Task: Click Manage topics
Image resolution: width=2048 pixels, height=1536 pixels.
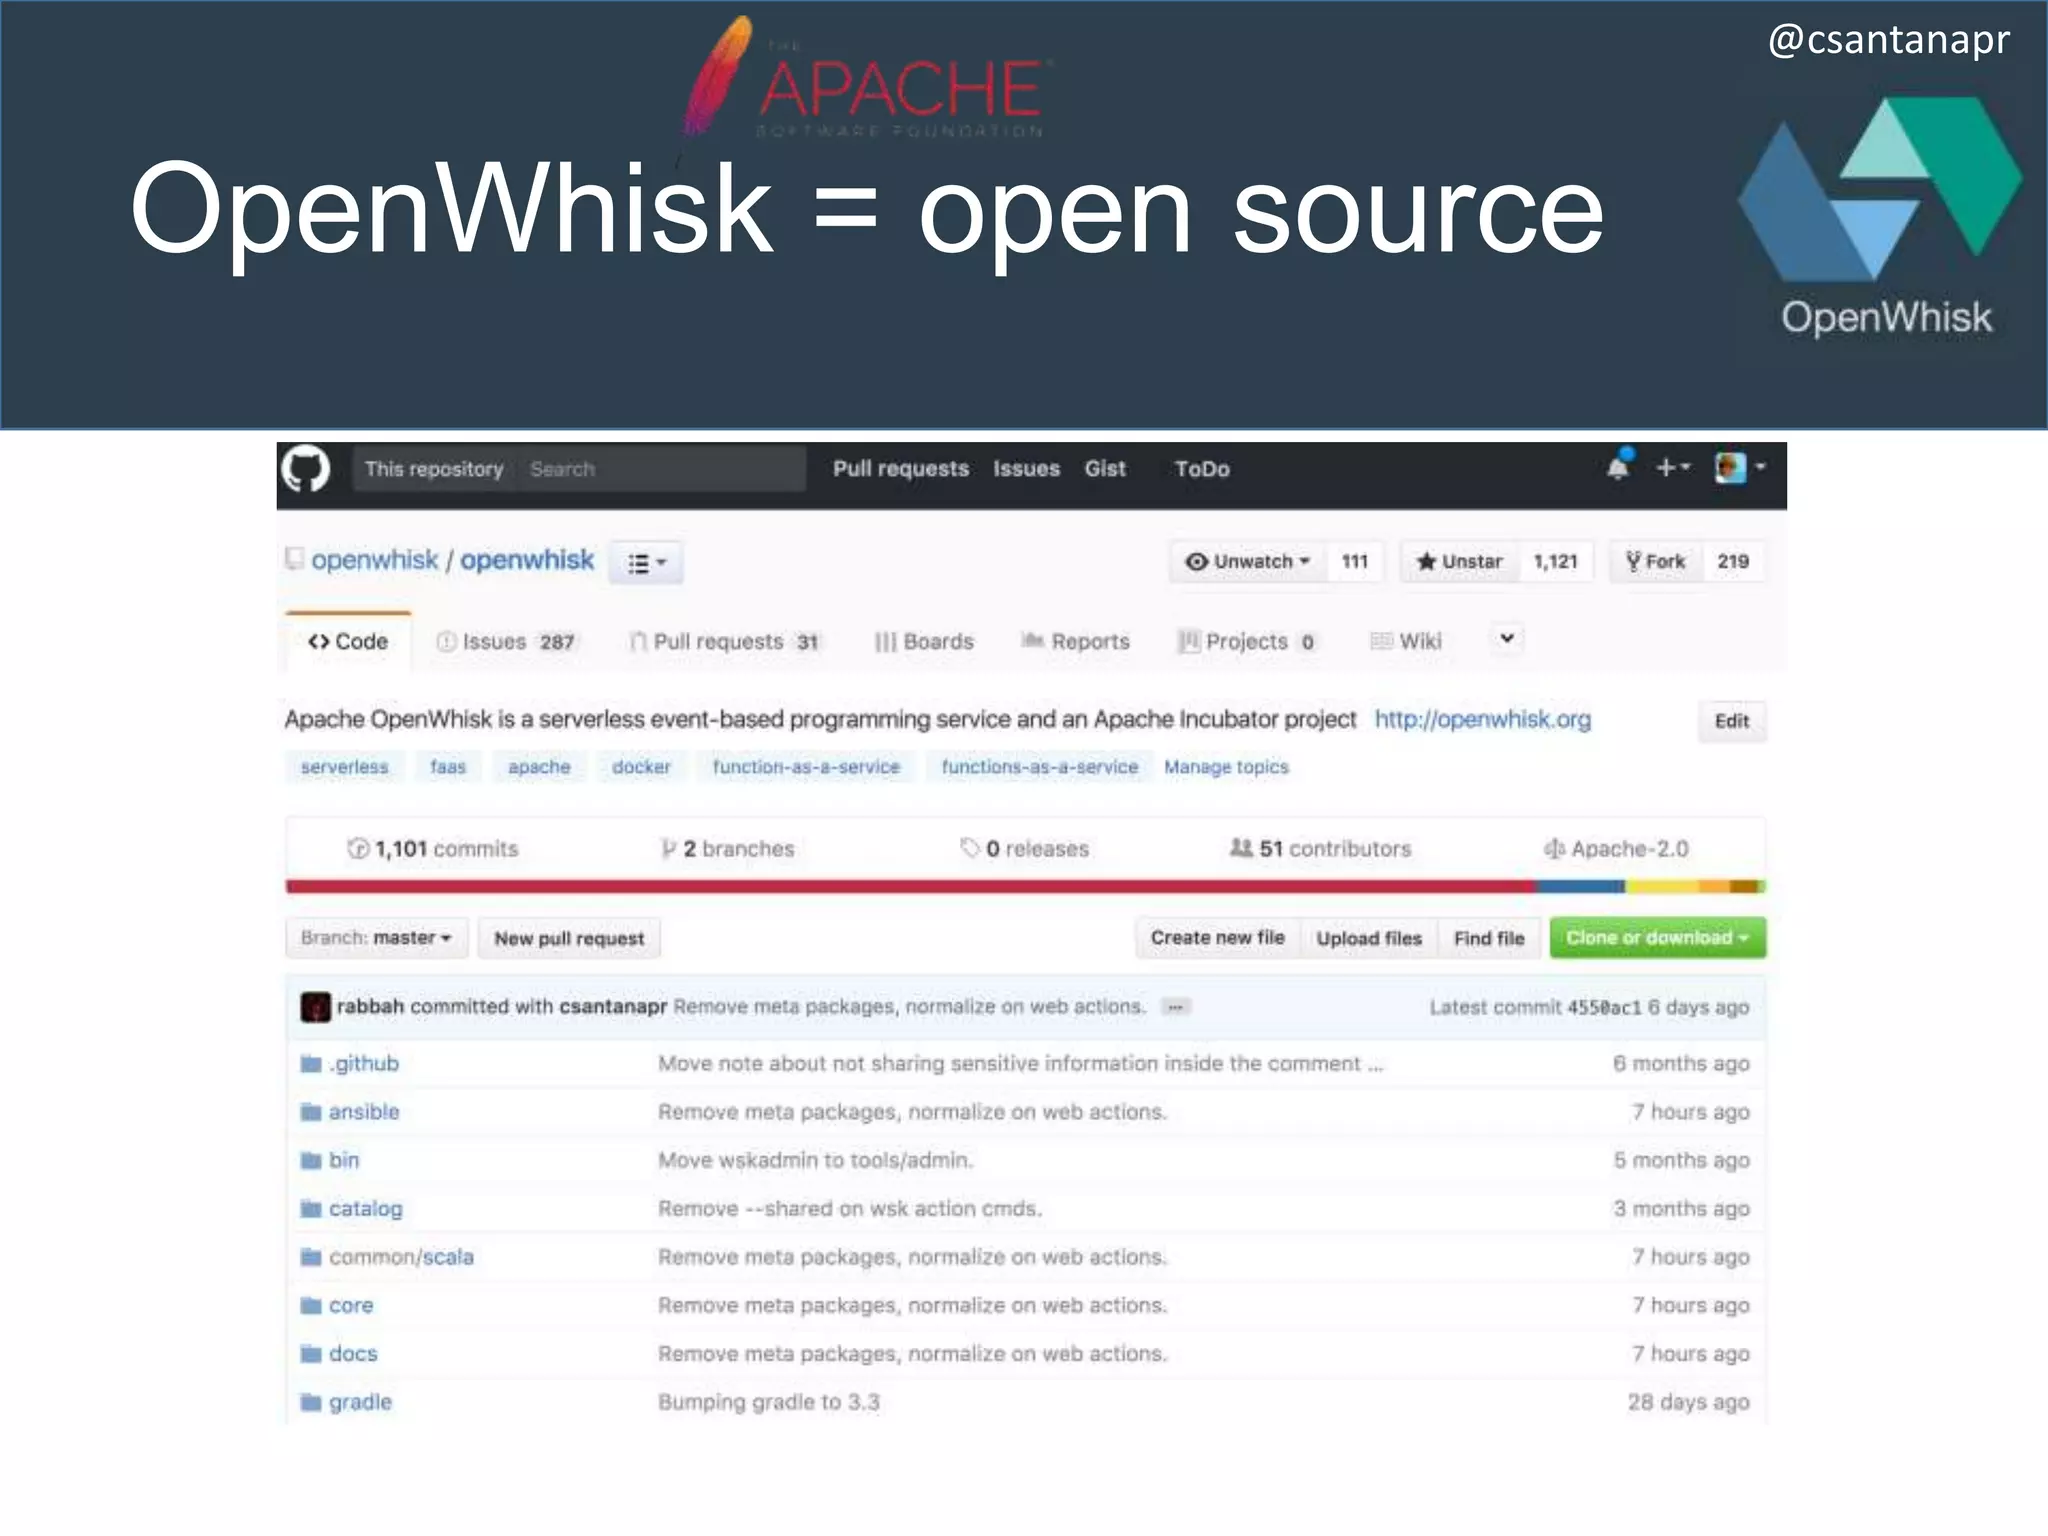Action: 1226,767
